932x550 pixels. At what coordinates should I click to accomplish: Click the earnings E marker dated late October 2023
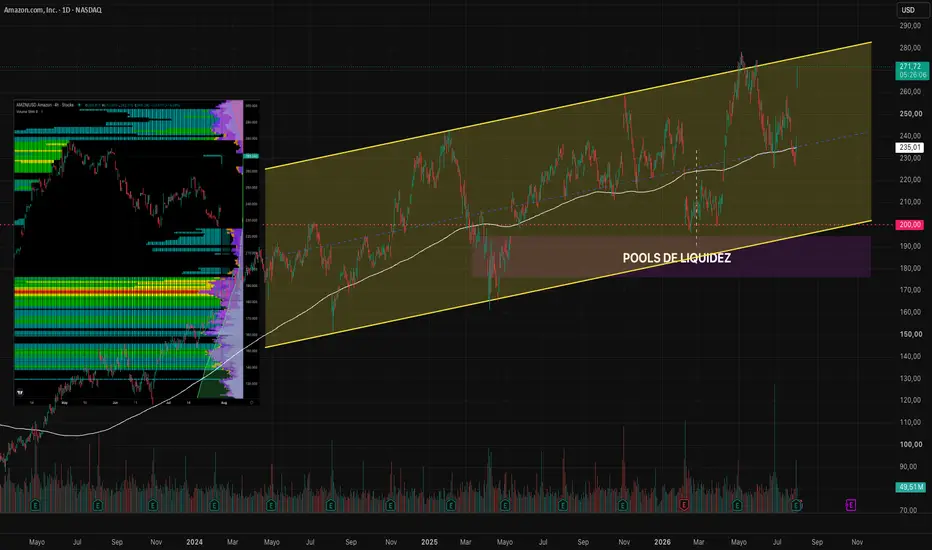[x=153, y=505]
